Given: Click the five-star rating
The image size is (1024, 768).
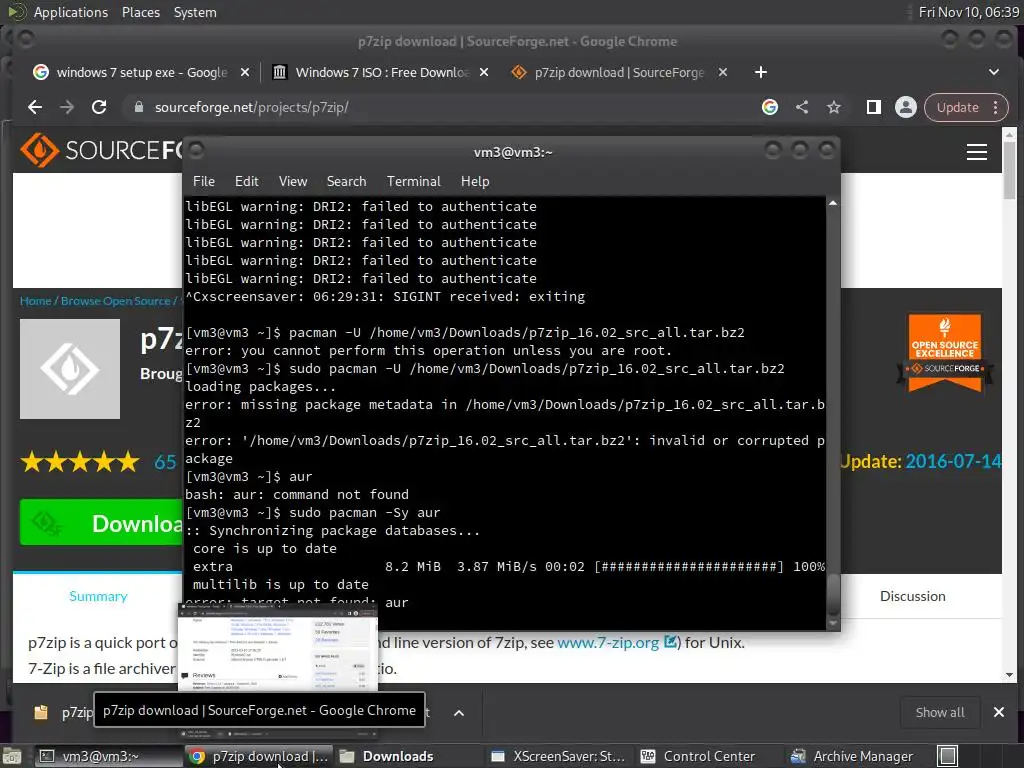Looking at the screenshot, I should (x=80, y=462).
